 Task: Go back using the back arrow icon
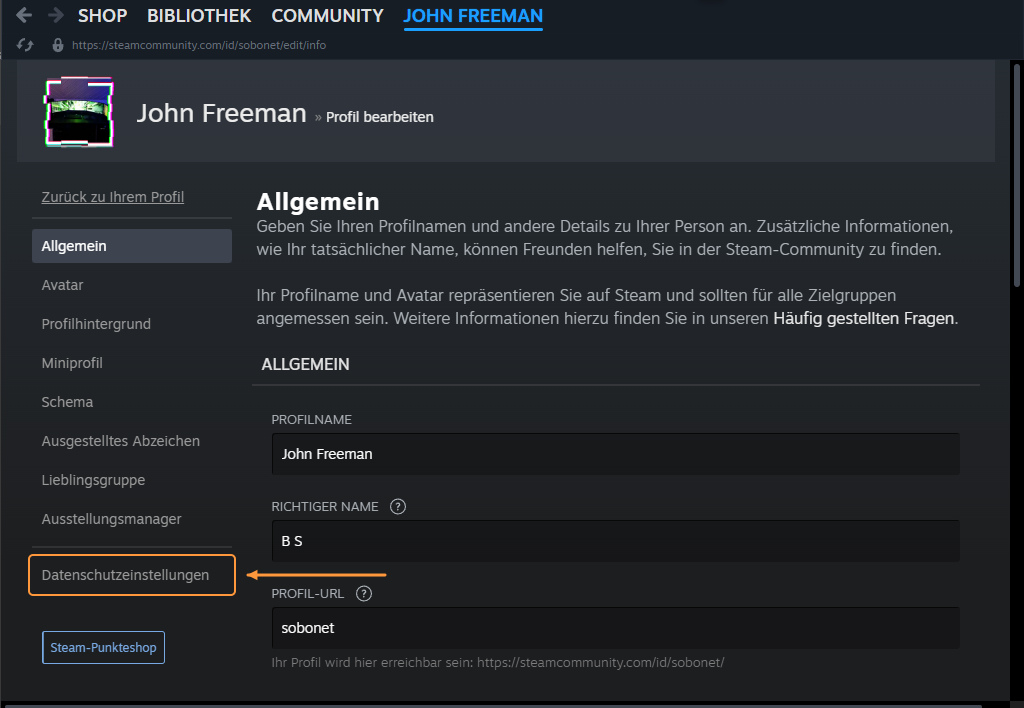24,15
